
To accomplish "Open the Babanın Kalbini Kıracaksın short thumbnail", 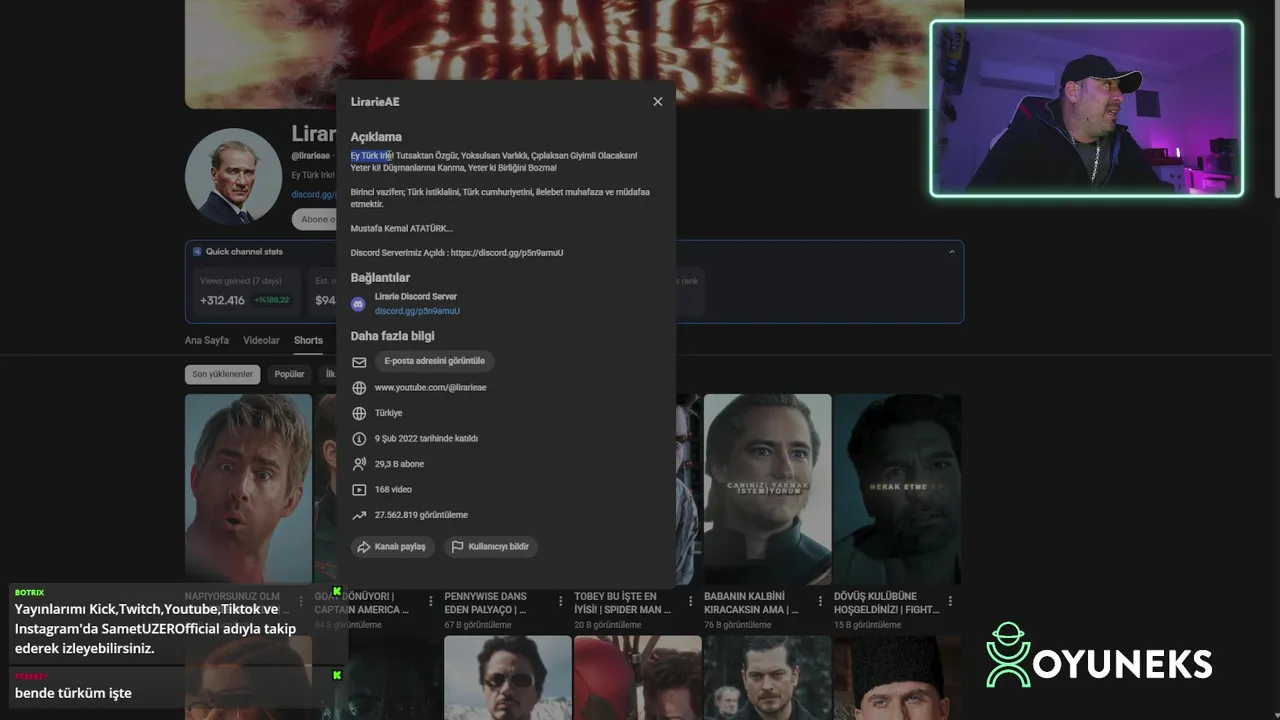I will point(767,489).
